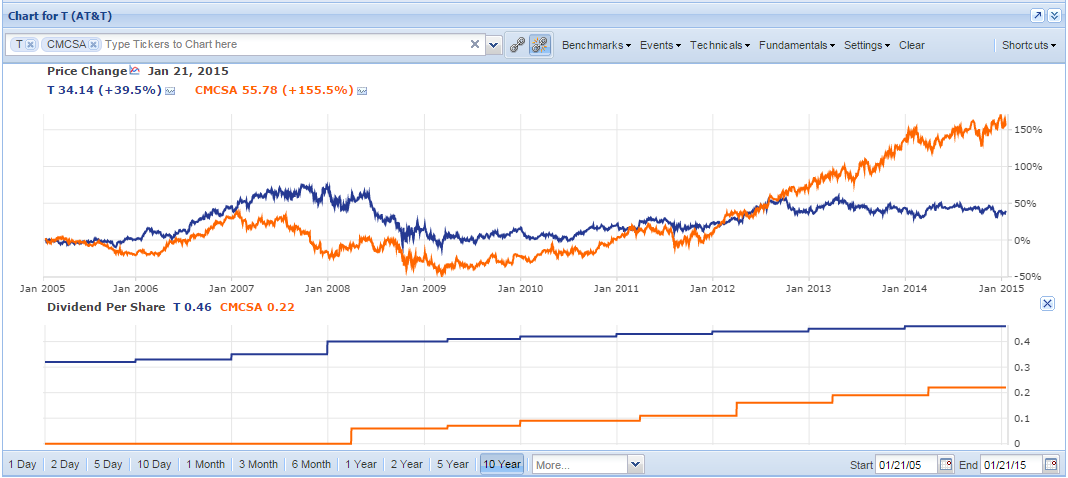Clear the ticker input with the X icon

point(475,44)
